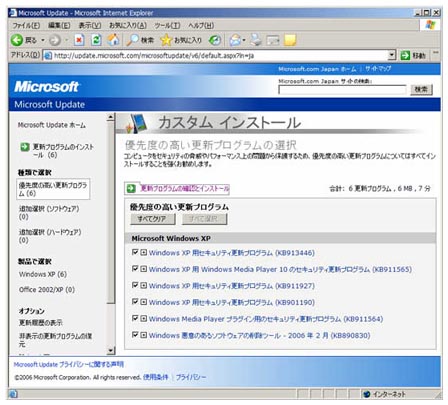The height and width of the screenshot is (405, 448).
Task: Expand details for KB890830 removal tool
Action: point(143,335)
